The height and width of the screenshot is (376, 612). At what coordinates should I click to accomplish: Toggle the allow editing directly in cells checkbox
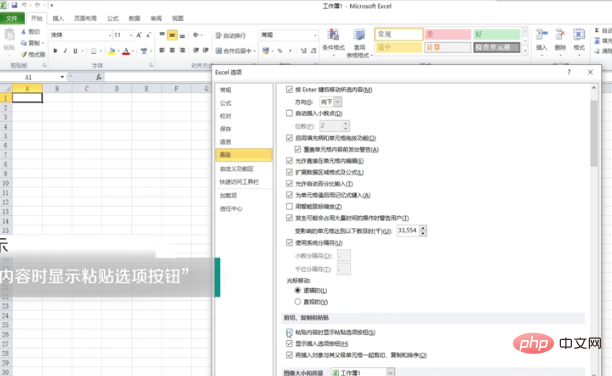pyautogui.click(x=289, y=160)
